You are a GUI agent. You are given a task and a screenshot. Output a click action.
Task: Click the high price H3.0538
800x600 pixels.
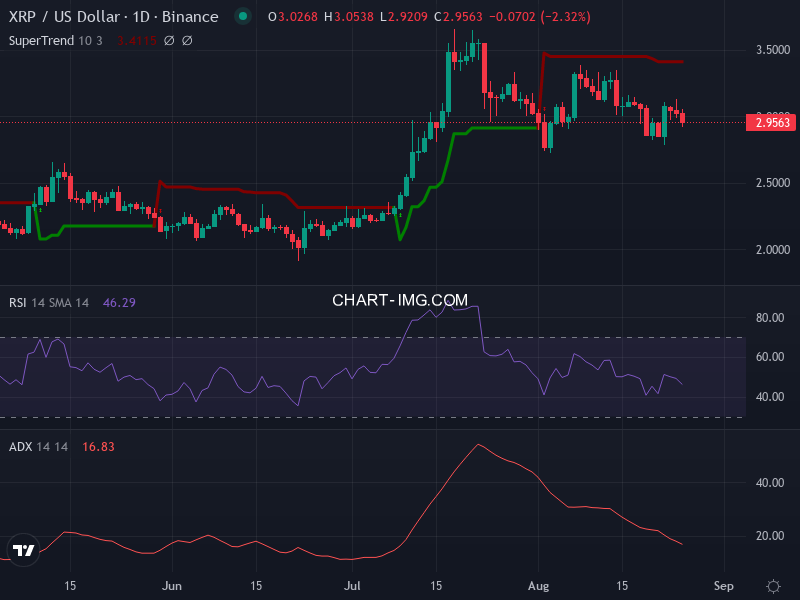(x=349, y=17)
